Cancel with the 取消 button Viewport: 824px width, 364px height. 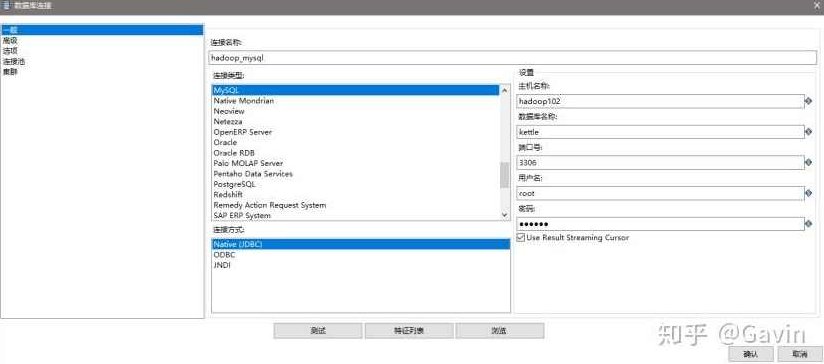click(x=799, y=354)
